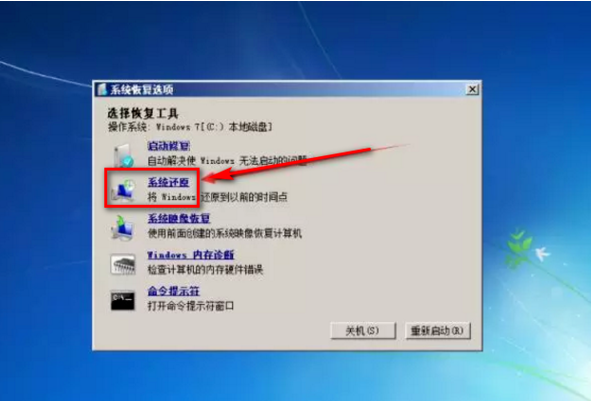
Task: Click the Startup Repair icon with checkmark
Action: 123,155
